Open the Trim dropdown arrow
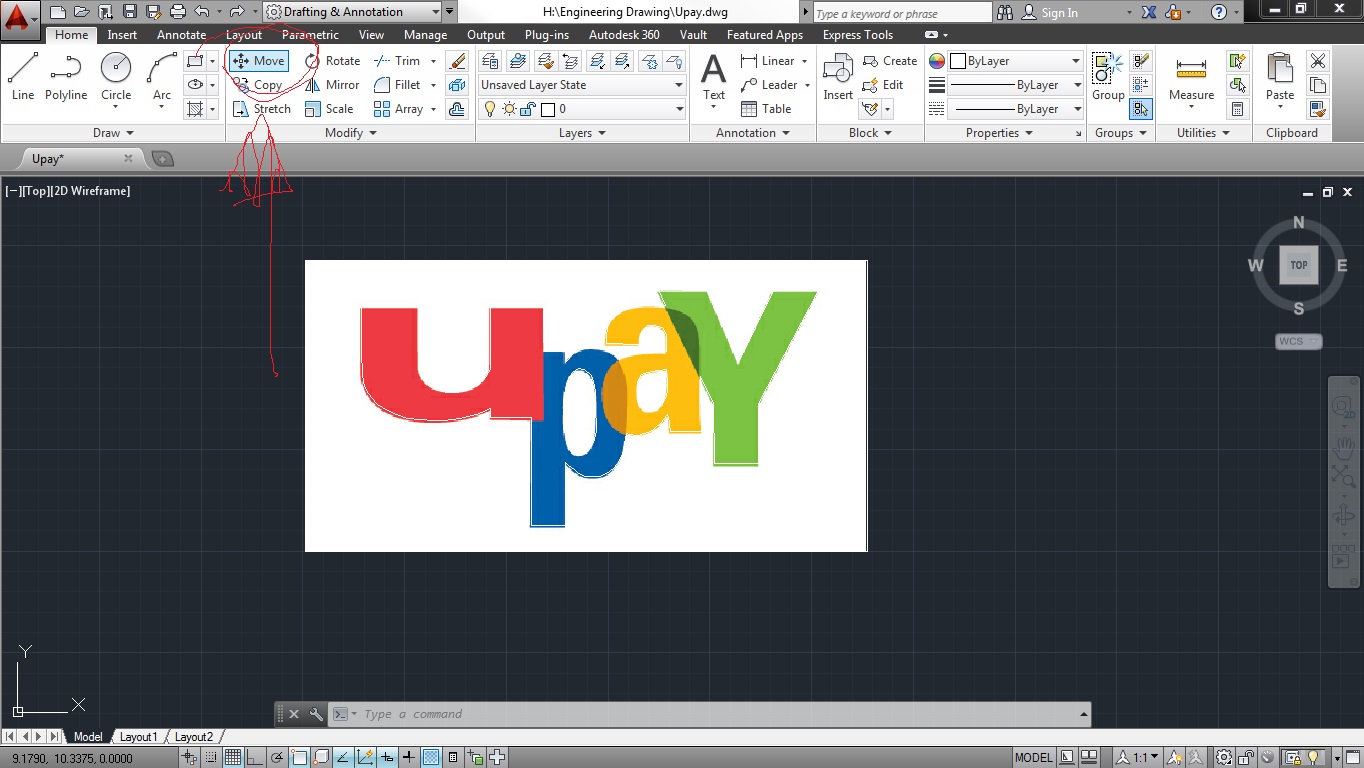Screen dimensions: 1364x768 [433, 61]
